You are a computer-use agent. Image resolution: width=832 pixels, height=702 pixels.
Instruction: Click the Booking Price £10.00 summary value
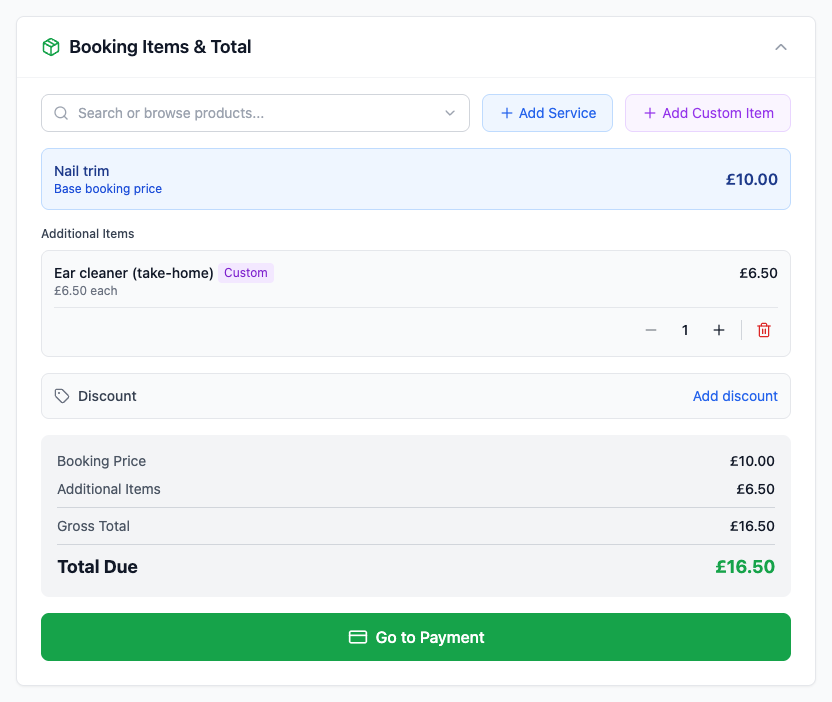752,461
